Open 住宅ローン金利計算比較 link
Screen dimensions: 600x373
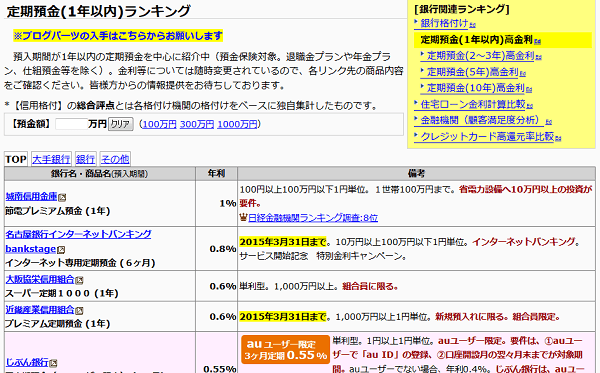tap(473, 104)
